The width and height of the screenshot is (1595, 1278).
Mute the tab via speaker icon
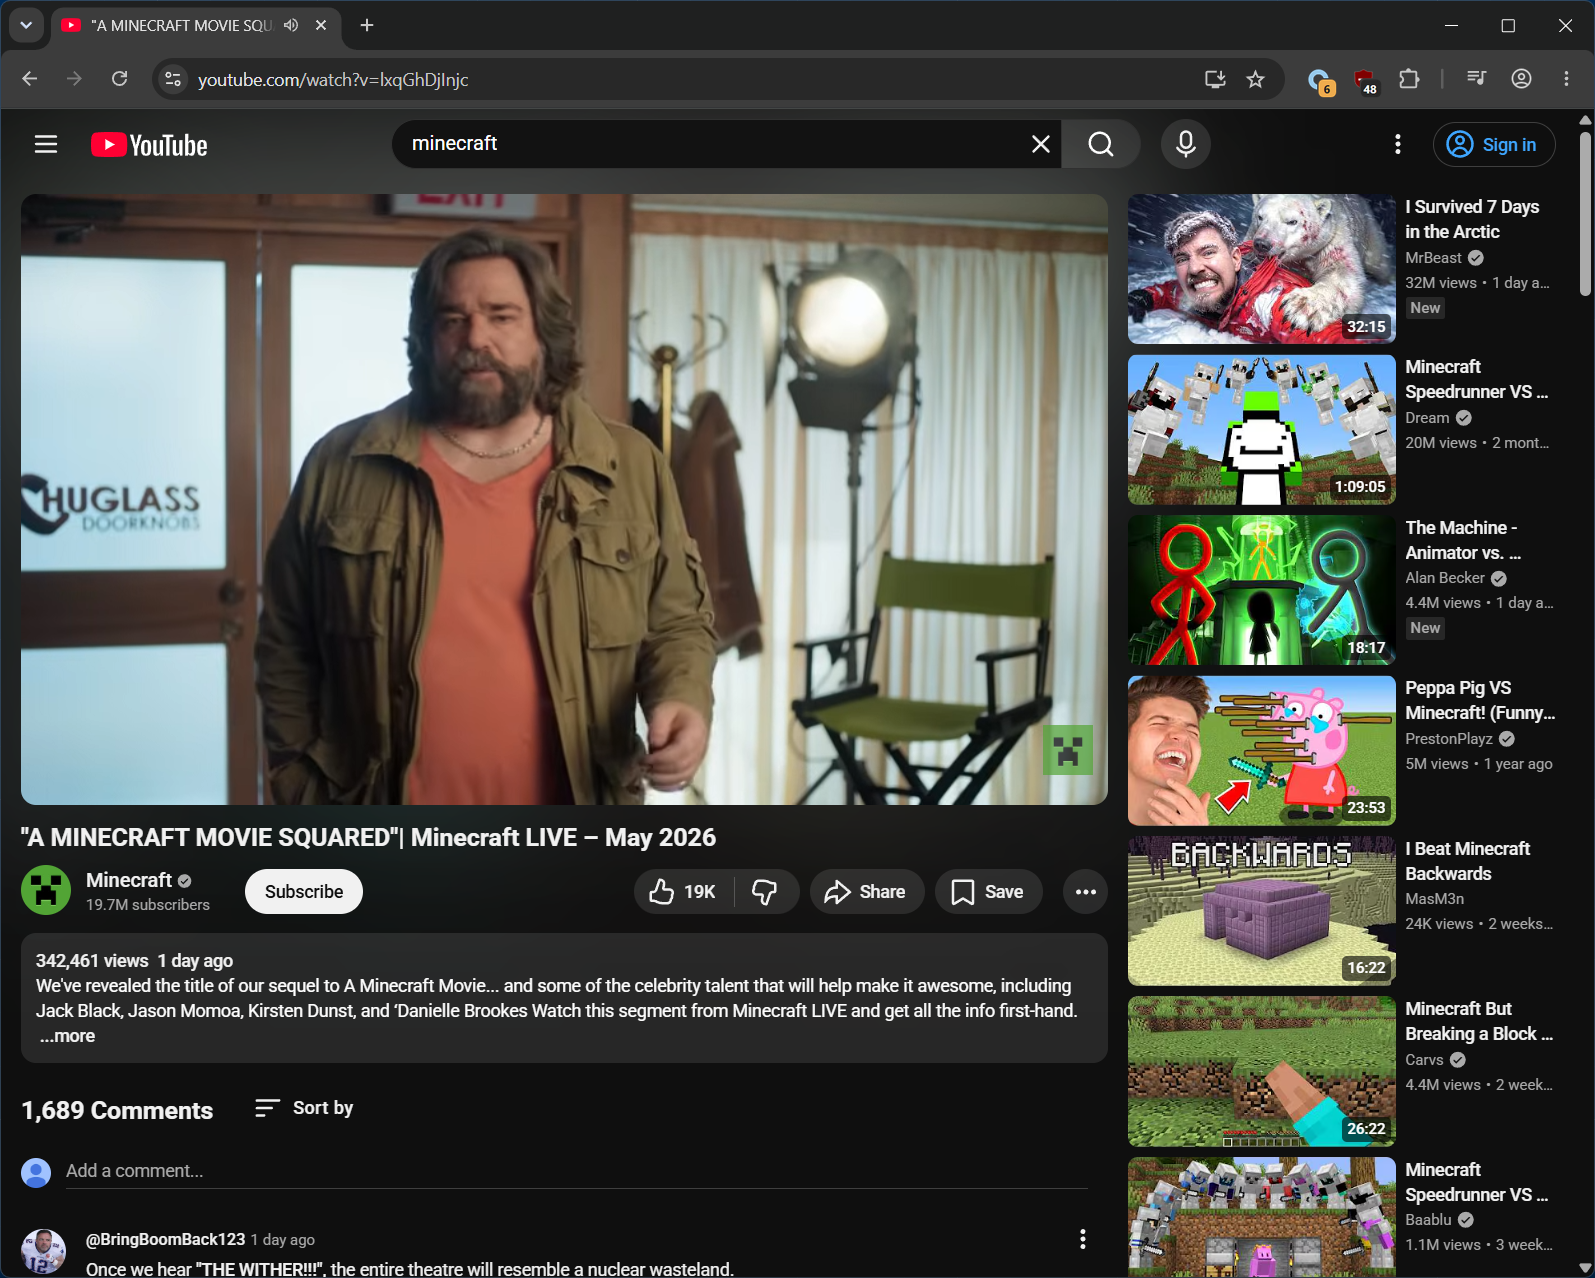(x=291, y=25)
